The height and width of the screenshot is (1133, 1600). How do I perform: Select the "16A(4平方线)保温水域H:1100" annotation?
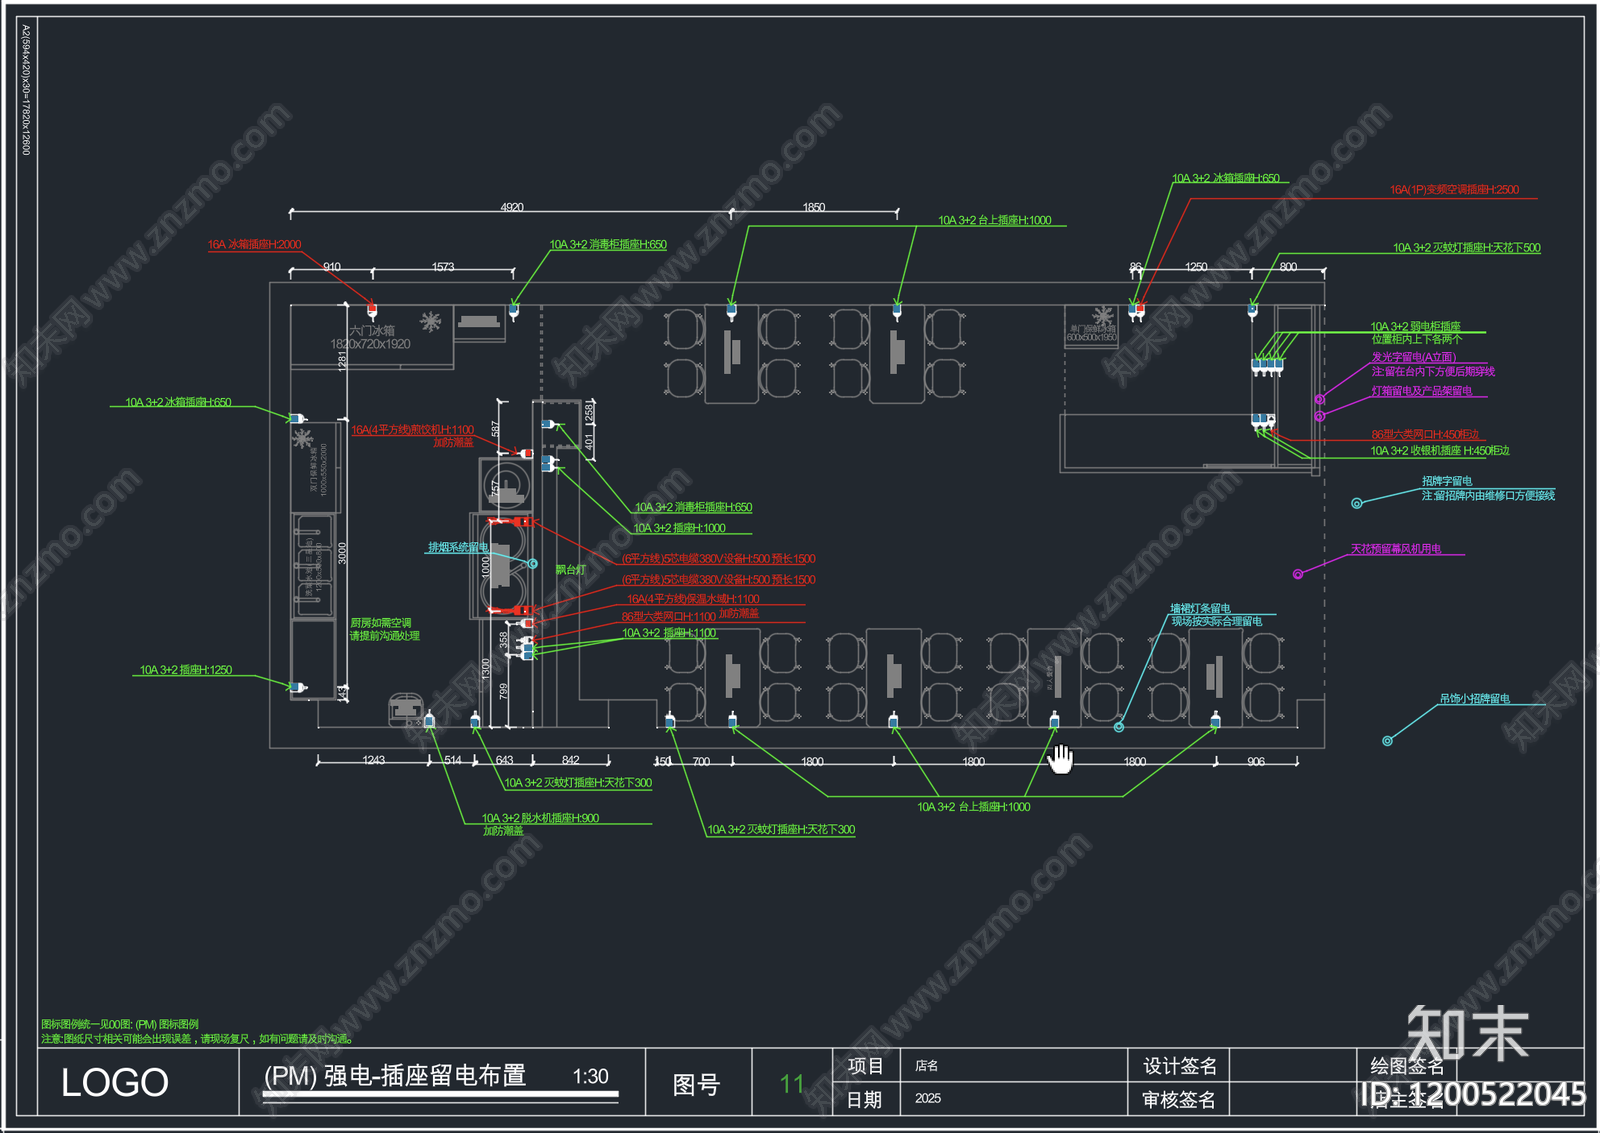(x=693, y=598)
